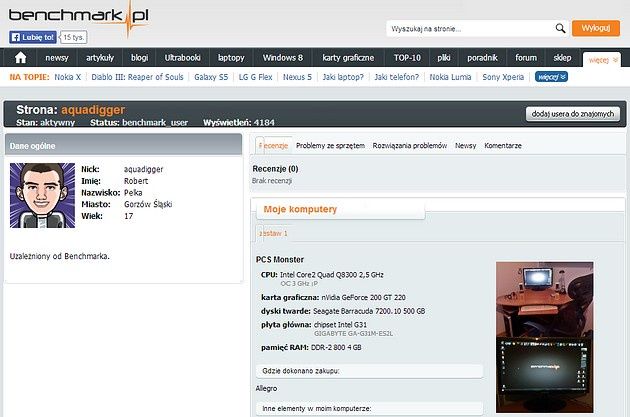Expand the 'więcej' menu in the nav bar

(601, 60)
